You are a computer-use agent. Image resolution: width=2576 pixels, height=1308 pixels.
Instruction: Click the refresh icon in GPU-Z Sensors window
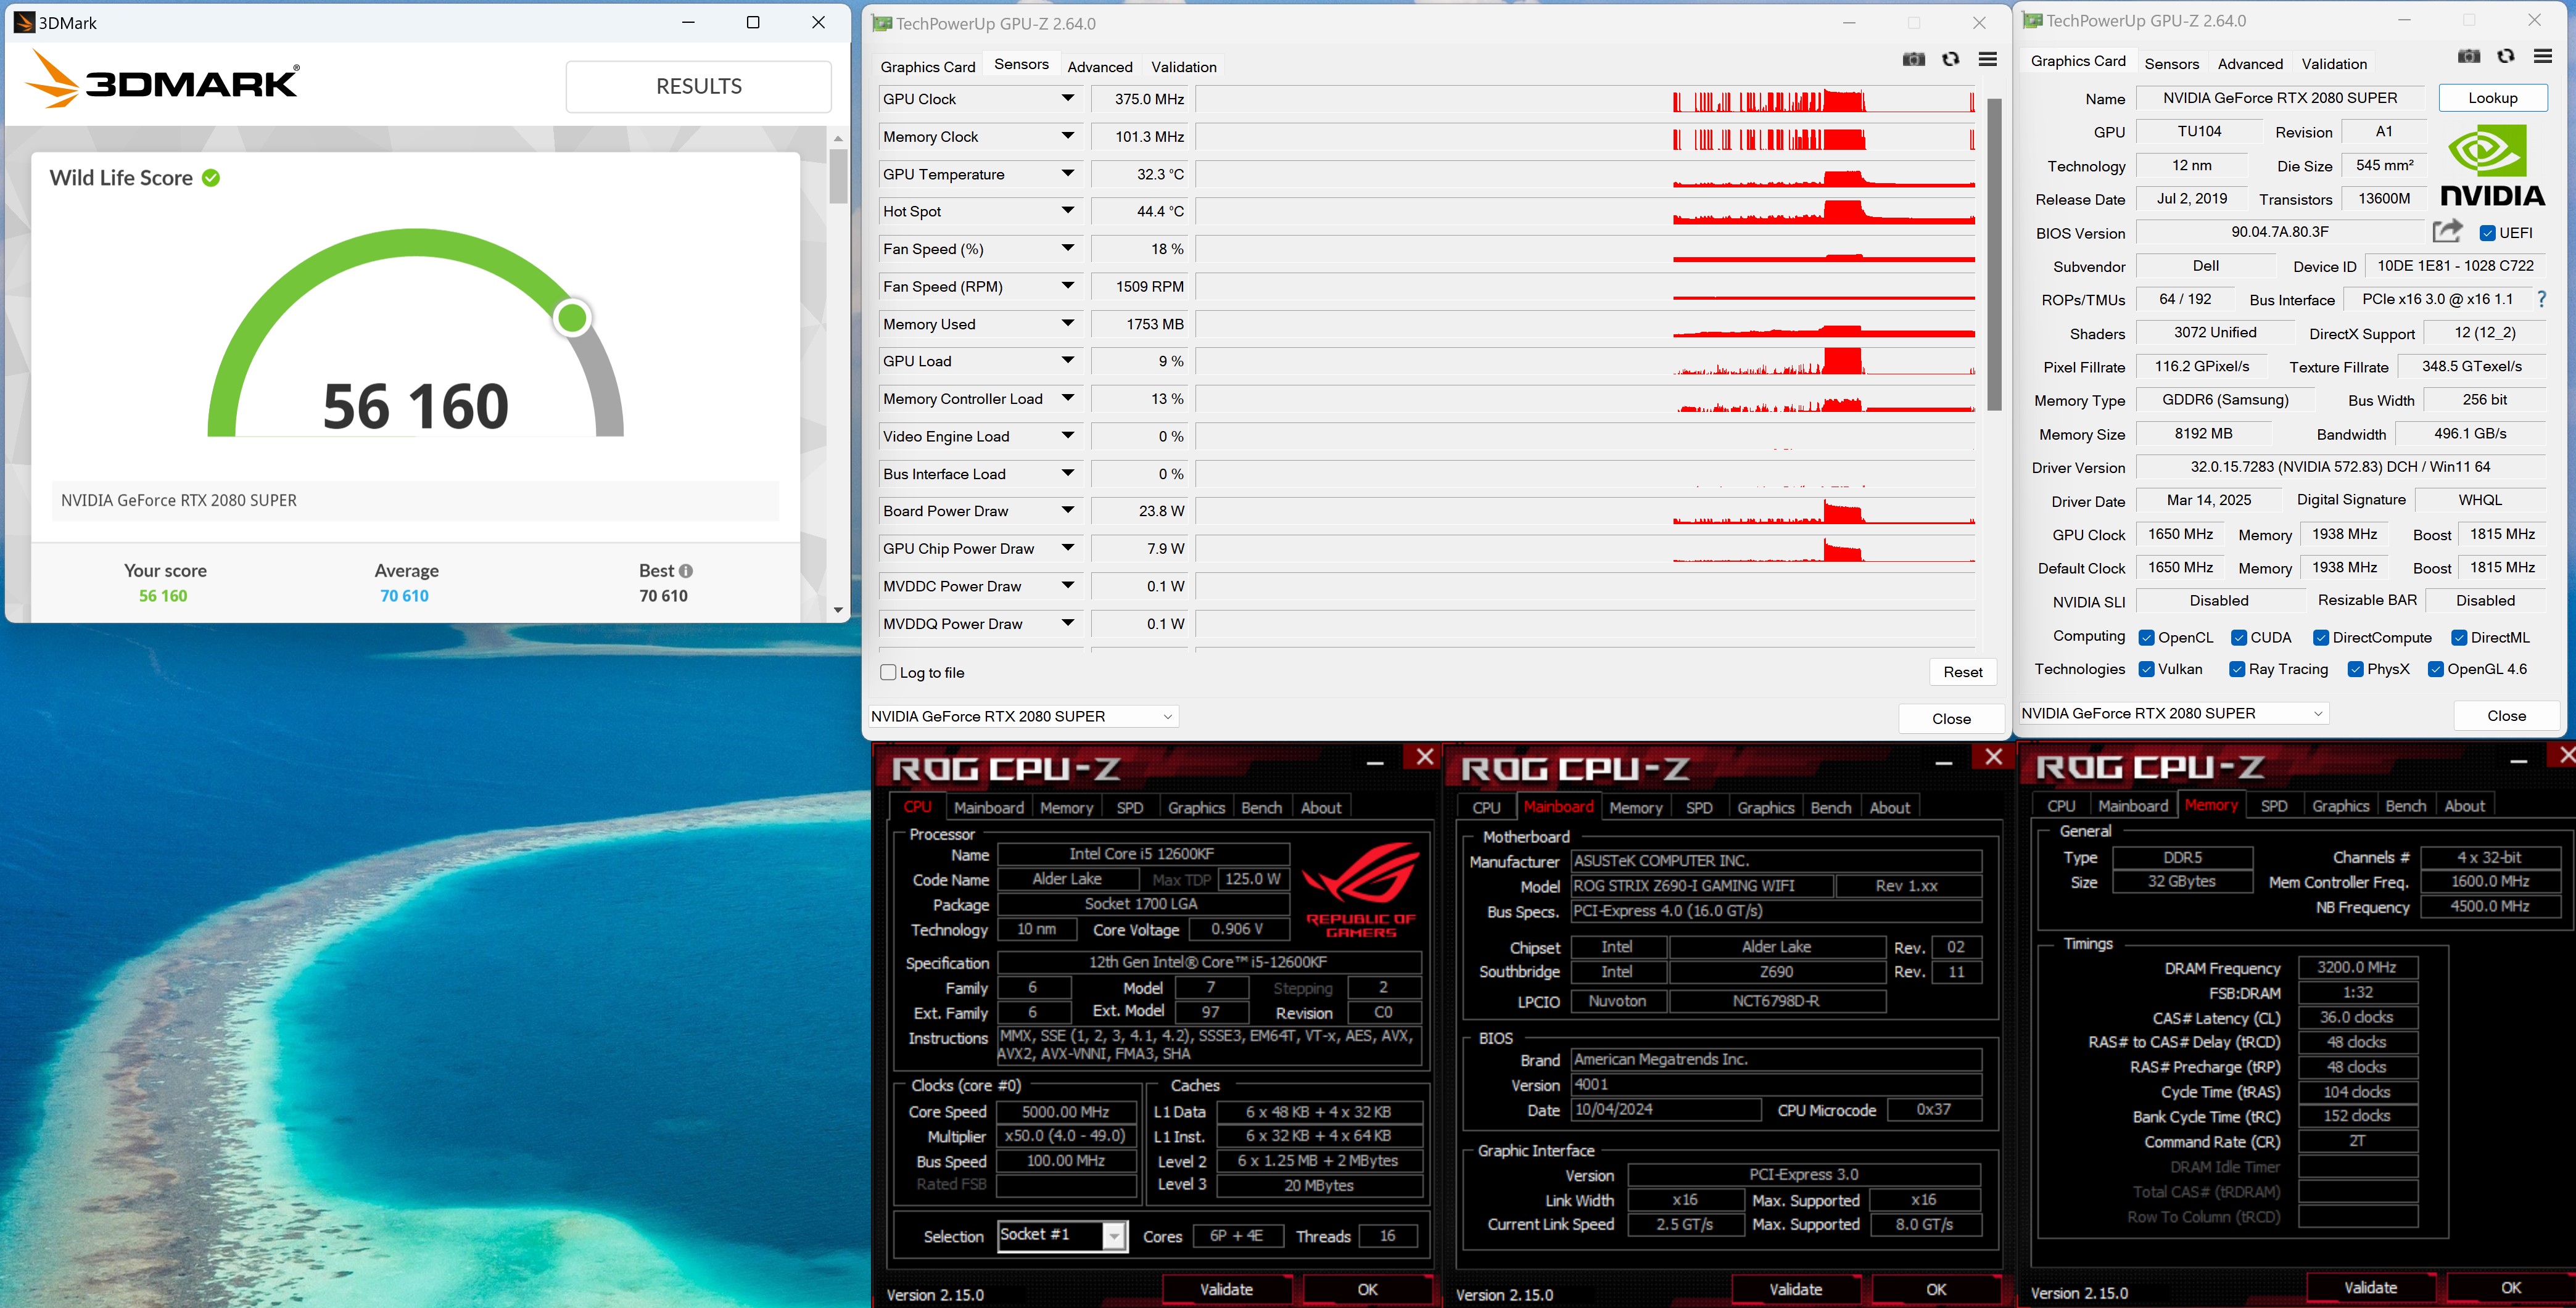1950,60
